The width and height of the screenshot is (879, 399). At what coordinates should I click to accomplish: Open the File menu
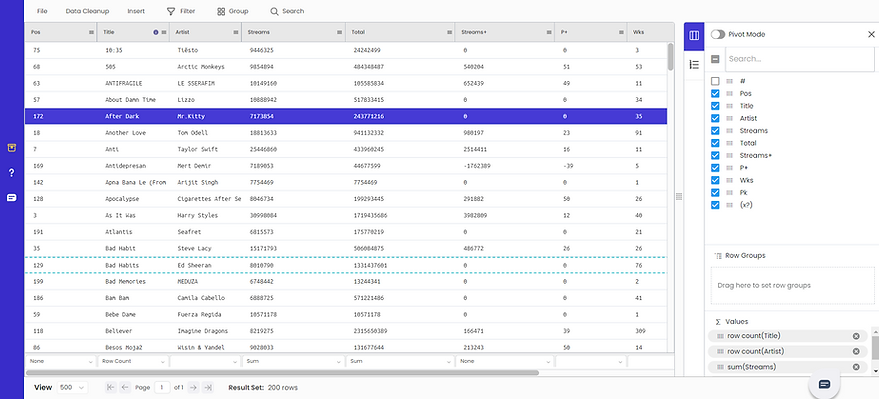(x=42, y=11)
